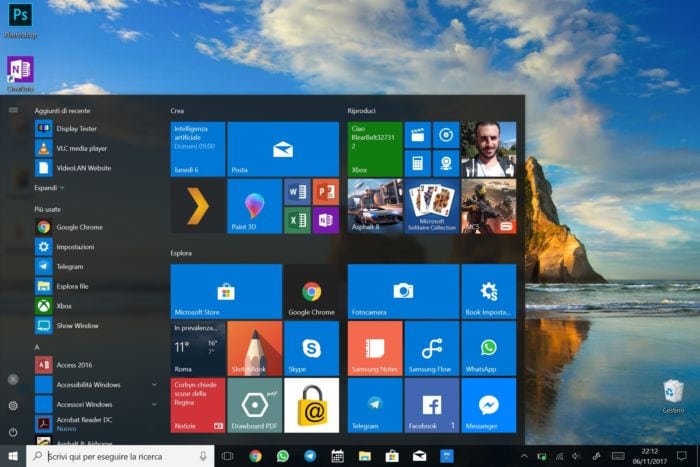
Task: Open the Facebook tile
Action: (x=432, y=405)
